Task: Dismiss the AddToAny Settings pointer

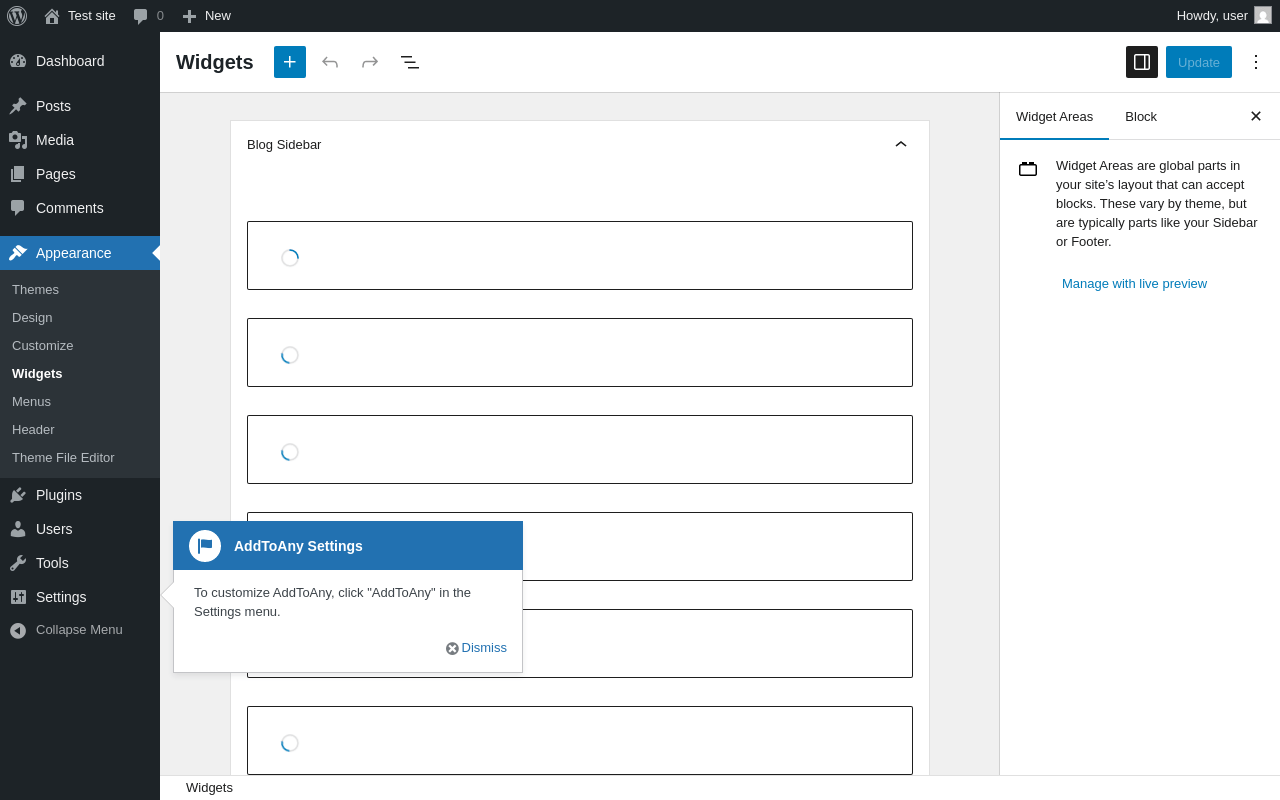Action: pyautogui.click(x=477, y=648)
